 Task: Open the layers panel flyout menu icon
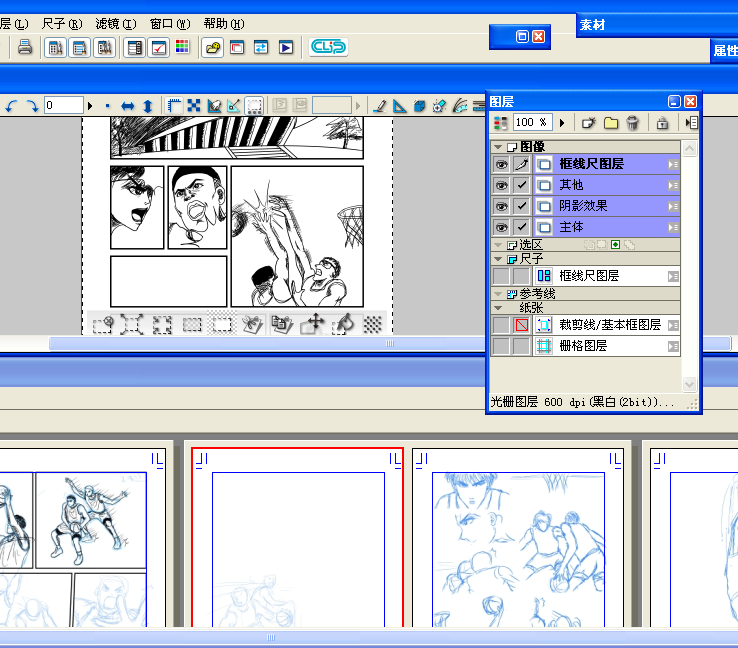point(690,123)
